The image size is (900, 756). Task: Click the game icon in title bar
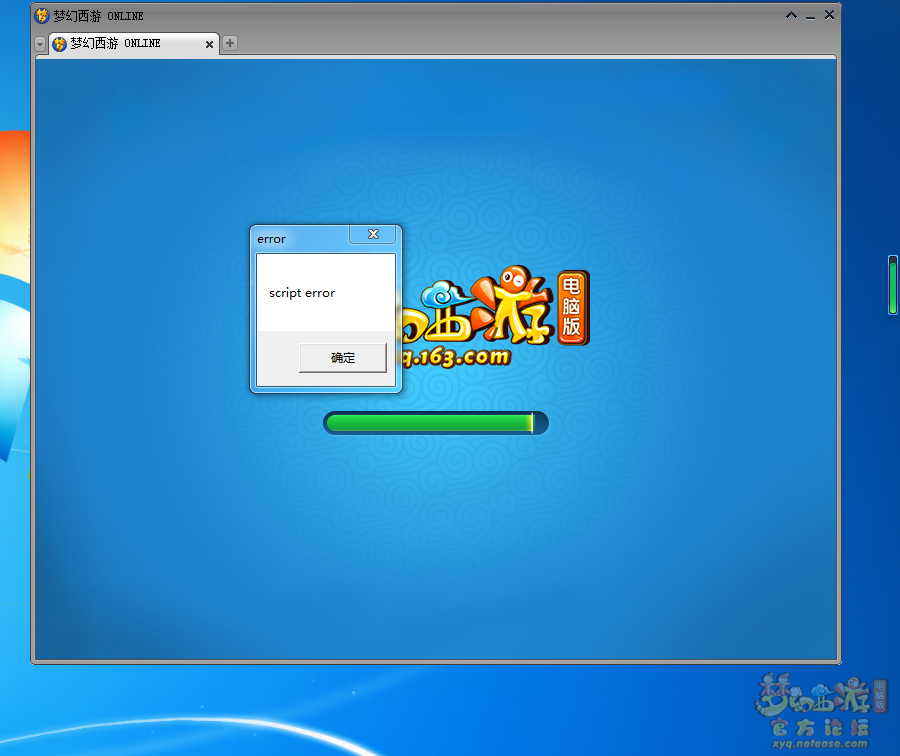coord(42,15)
